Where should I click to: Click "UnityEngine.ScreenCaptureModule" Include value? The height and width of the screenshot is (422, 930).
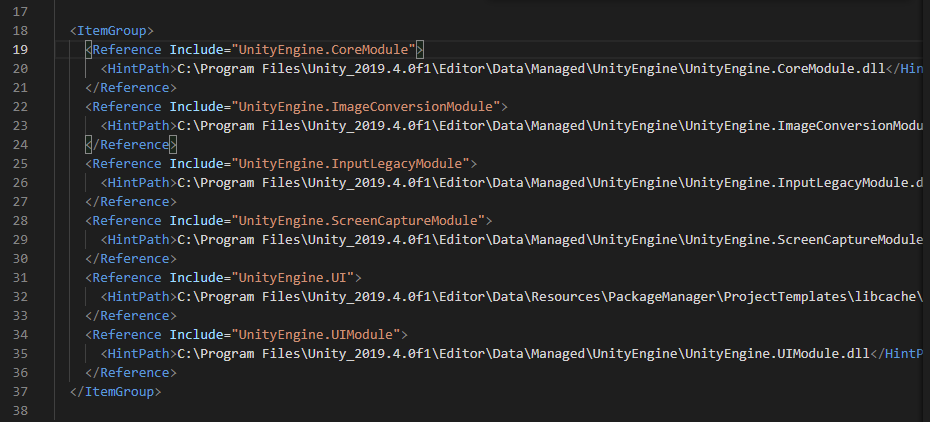click(x=358, y=220)
